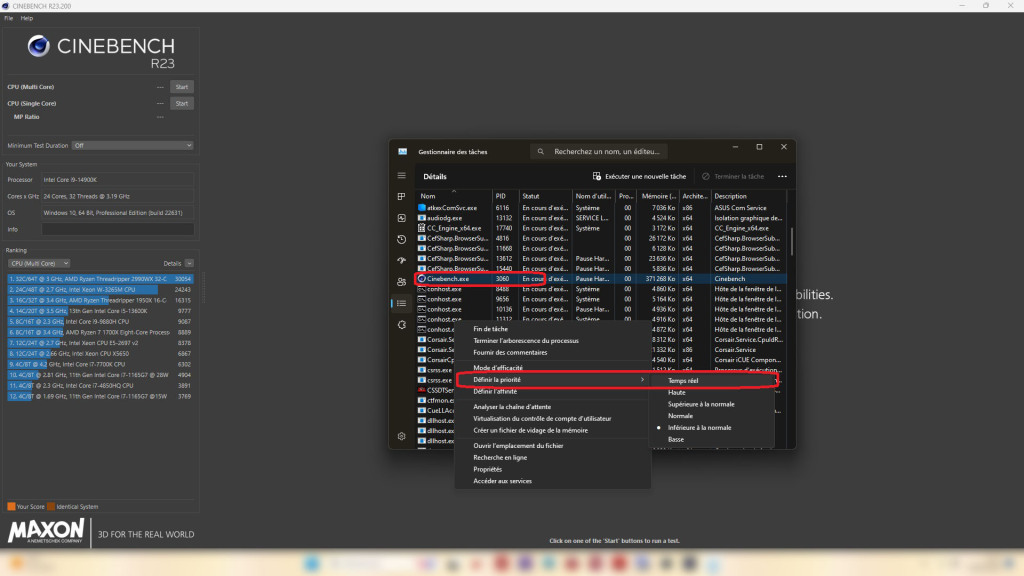
Task: Start the CPU (Multi Core) test
Action: pos(182,87)
